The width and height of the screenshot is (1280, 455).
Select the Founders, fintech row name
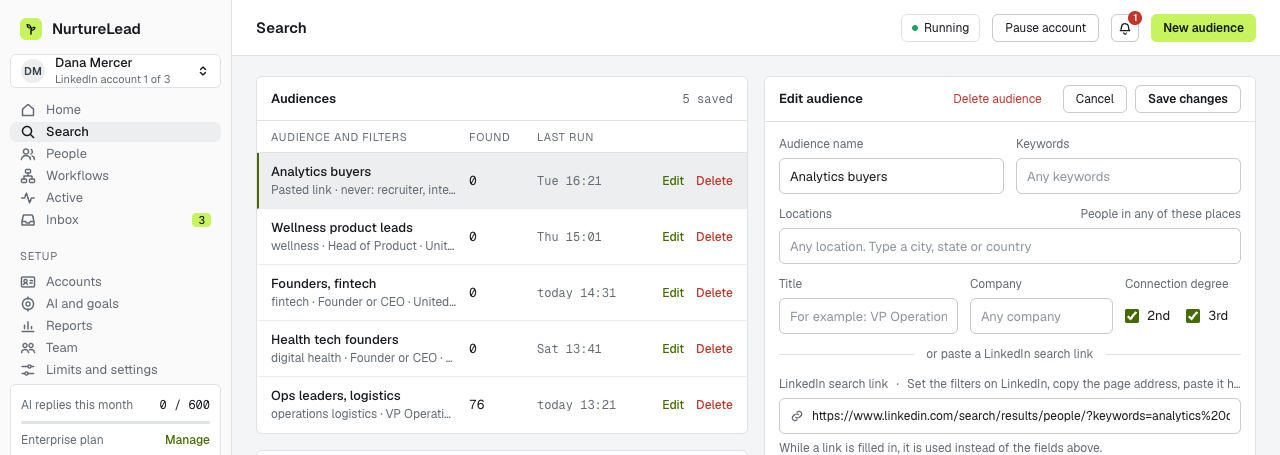pyautogui.click(x=323, y=284)
